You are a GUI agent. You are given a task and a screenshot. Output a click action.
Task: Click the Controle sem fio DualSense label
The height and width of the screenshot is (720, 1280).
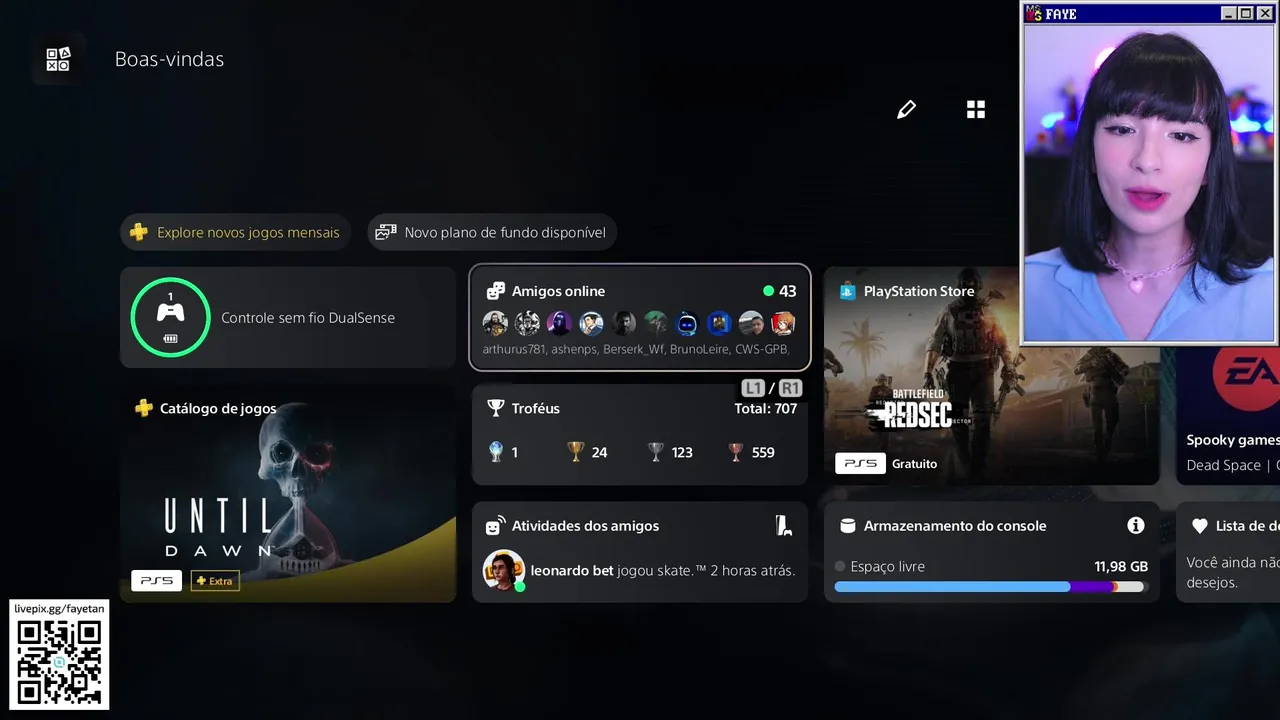point(308,318)
